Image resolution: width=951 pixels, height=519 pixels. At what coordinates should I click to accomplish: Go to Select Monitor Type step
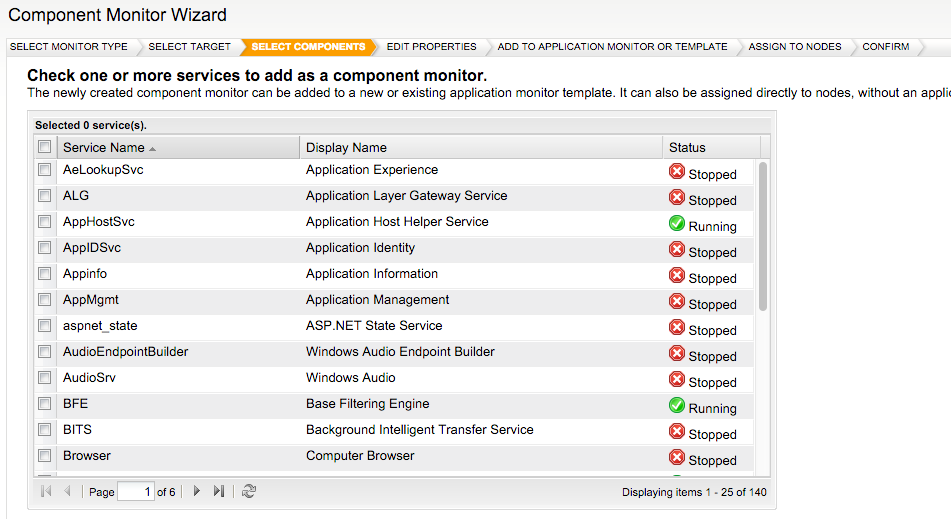coord(69,47)
